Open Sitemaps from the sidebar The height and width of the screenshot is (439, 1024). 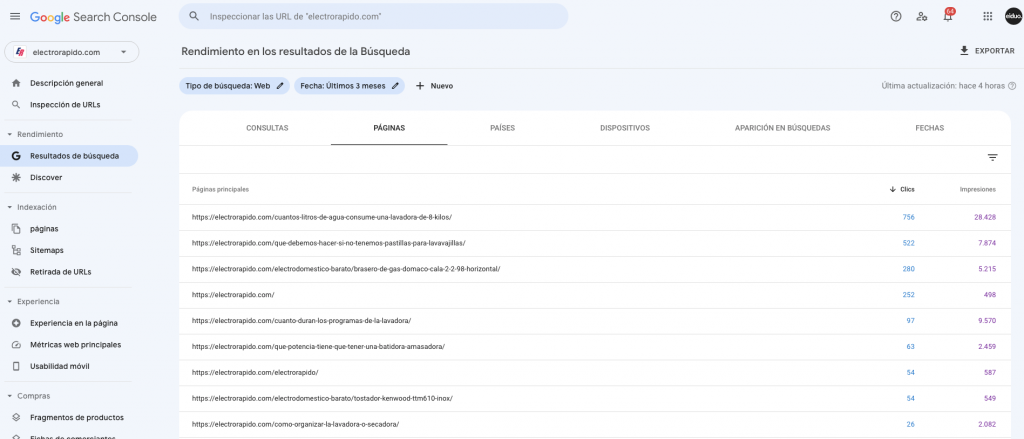point(47,250)
